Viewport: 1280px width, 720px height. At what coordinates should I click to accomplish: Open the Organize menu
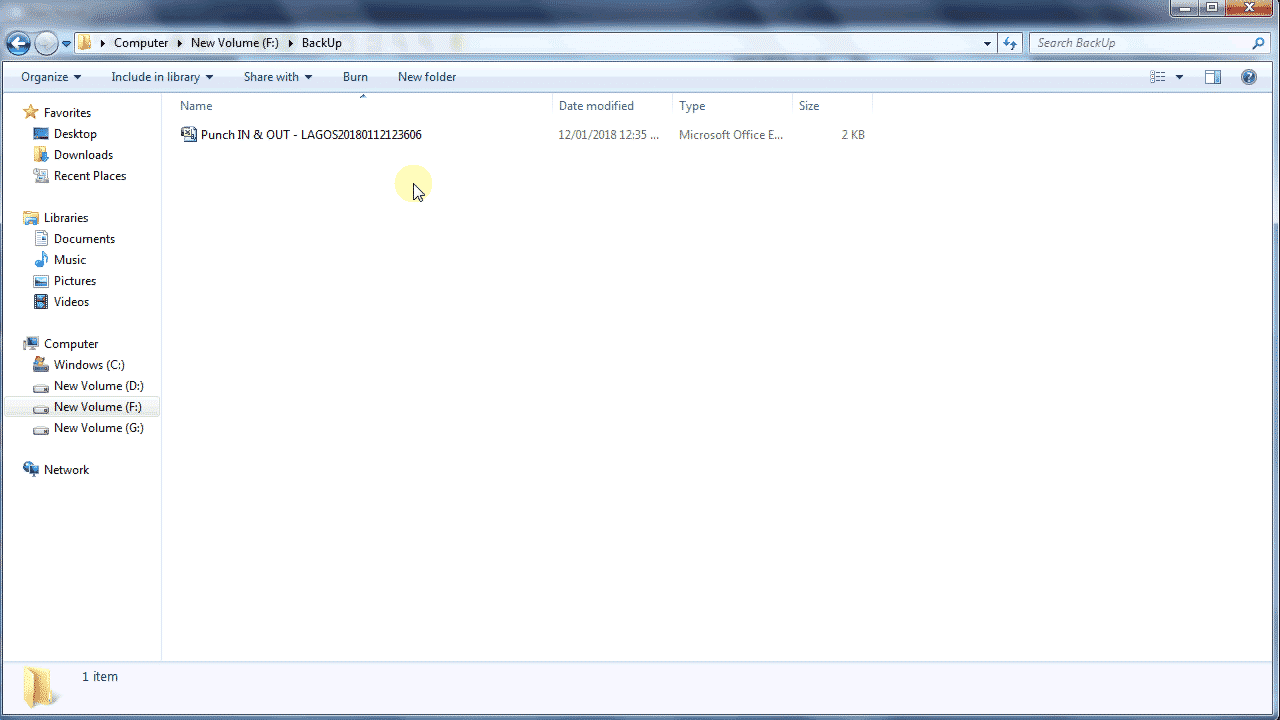(51, 77)
